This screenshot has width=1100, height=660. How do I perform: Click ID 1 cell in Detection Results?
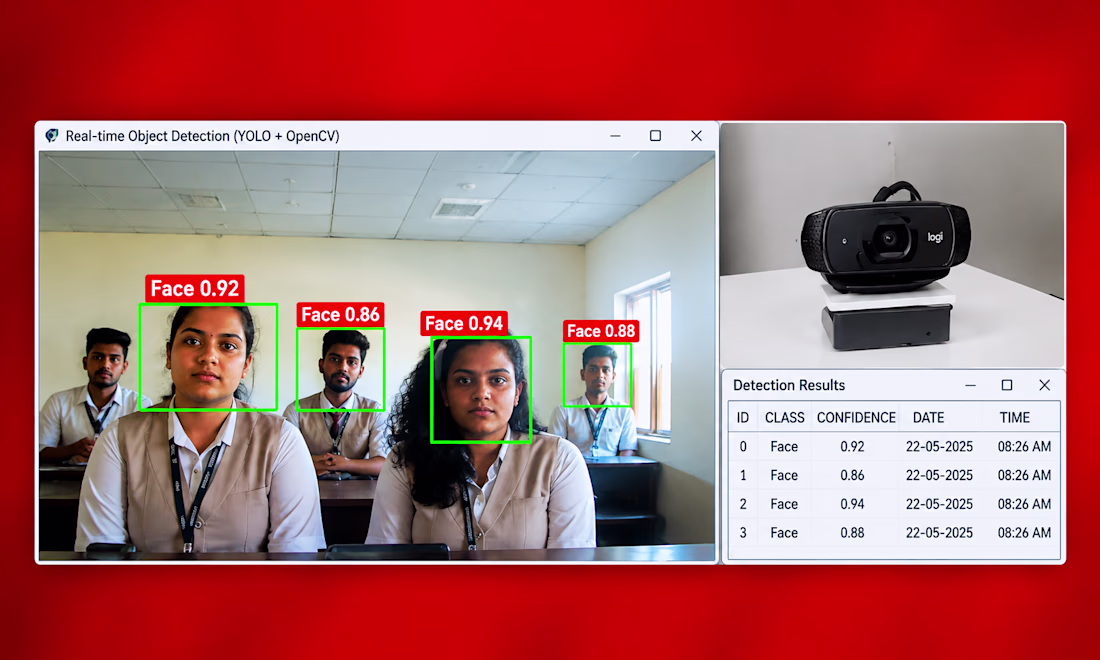point(743,476)
